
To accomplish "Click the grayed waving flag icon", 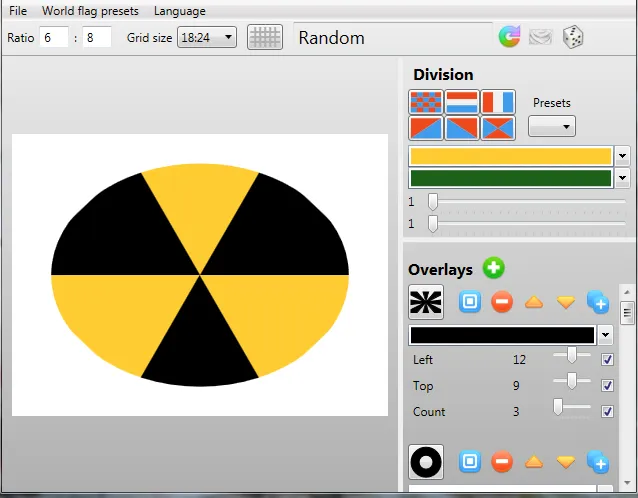I will coord(540,37).
